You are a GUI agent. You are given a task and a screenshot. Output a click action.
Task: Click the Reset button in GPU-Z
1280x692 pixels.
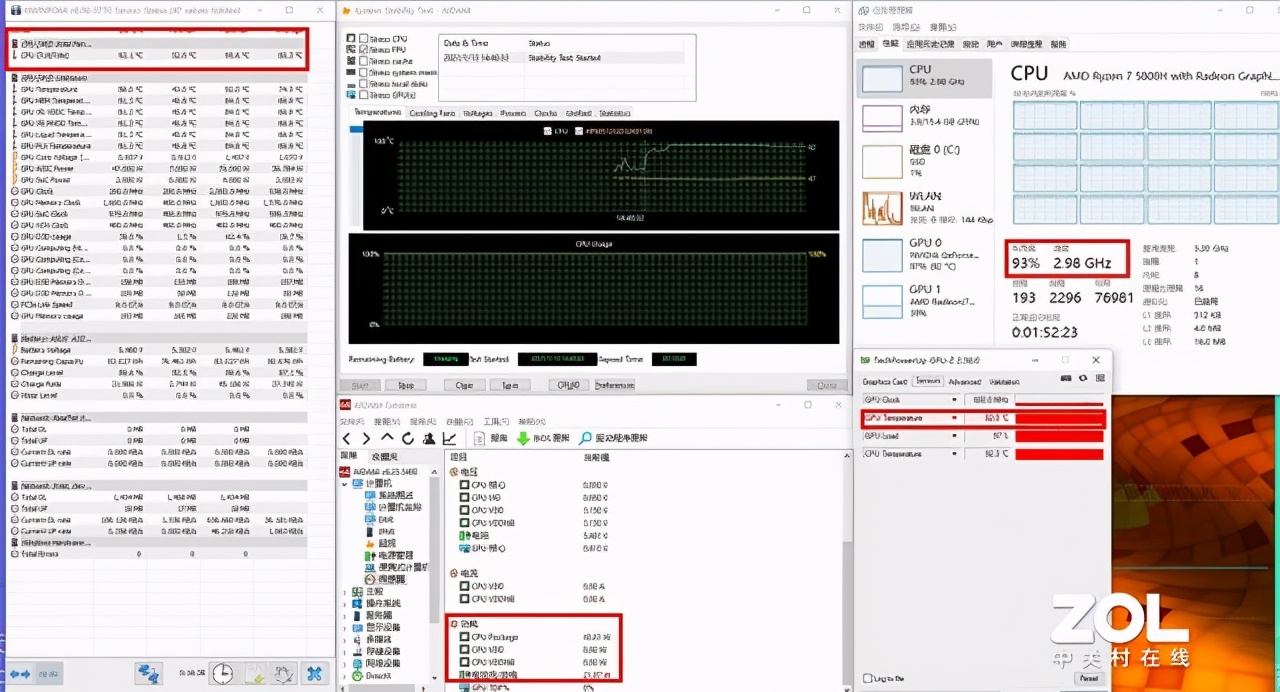pos(1089,678)
